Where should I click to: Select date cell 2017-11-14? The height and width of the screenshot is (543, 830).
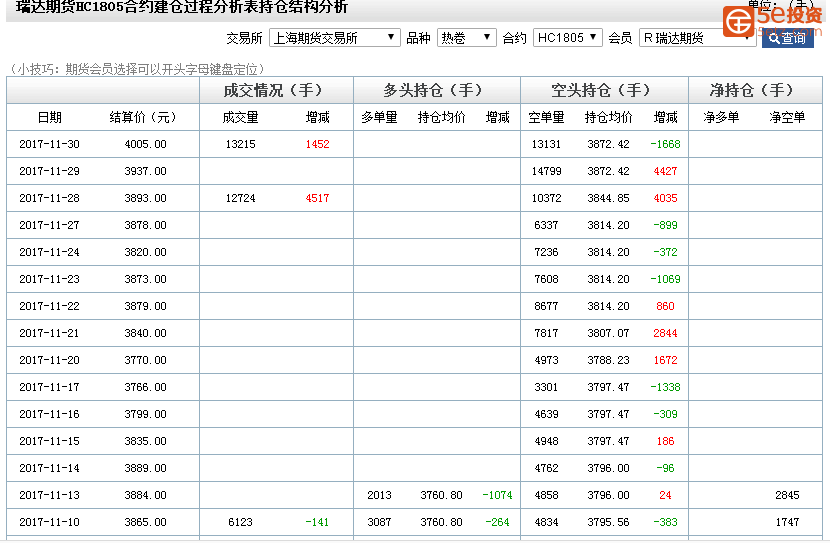(x=49, y=468)
